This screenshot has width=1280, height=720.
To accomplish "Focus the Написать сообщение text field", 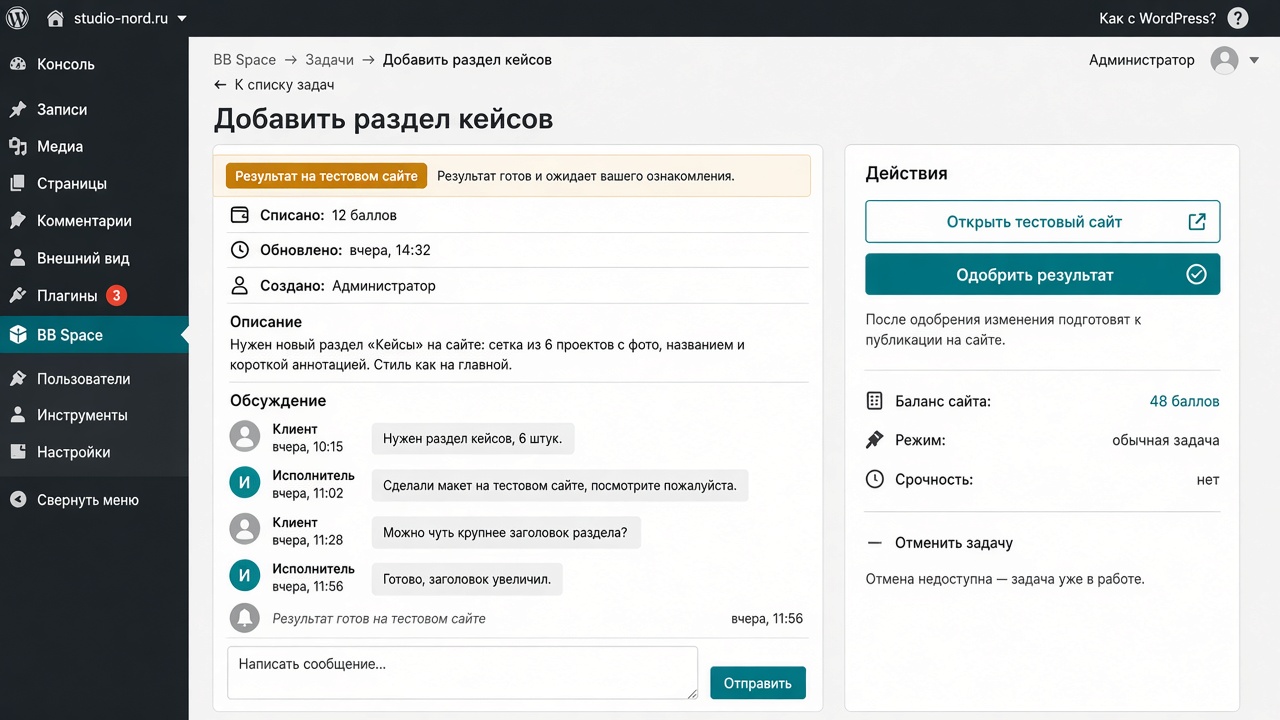I will click(x=462, y=672).
